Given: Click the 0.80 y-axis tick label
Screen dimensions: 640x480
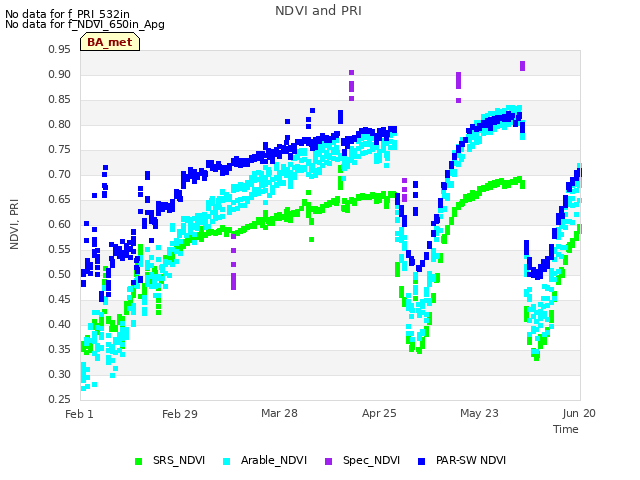Looking at the screenshot, I should pos(60,124).
